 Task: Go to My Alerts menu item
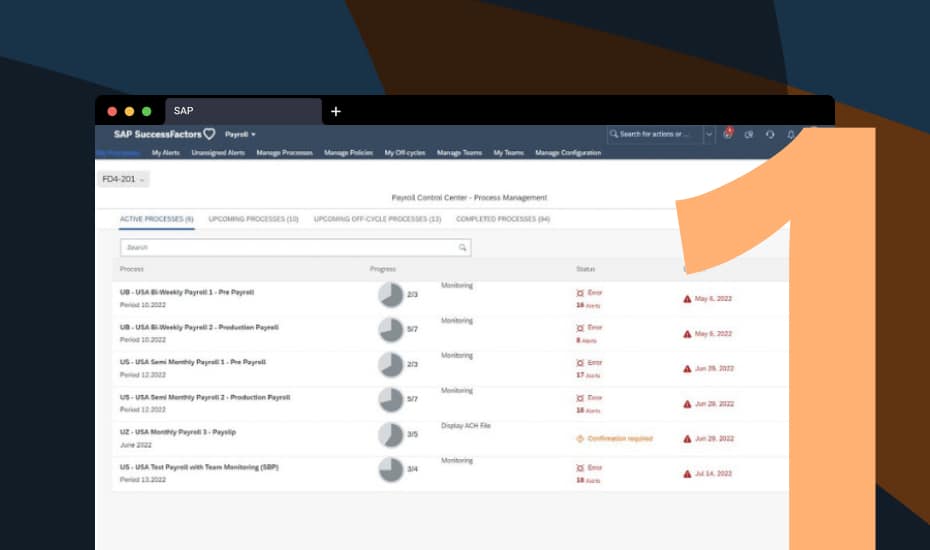tap(165, 152)
